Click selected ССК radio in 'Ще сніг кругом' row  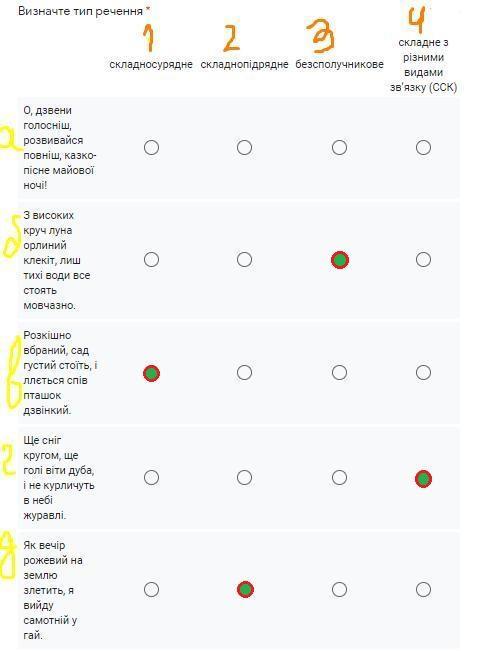423,479
